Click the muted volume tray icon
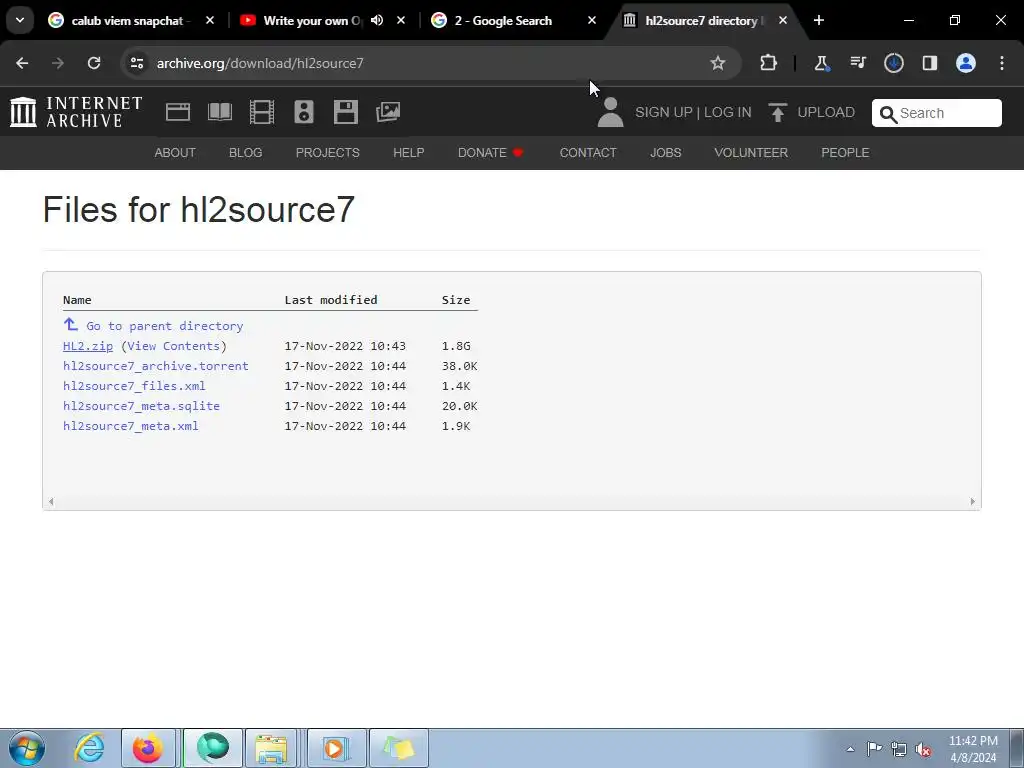1024x768 pixels. coord(923,749)
